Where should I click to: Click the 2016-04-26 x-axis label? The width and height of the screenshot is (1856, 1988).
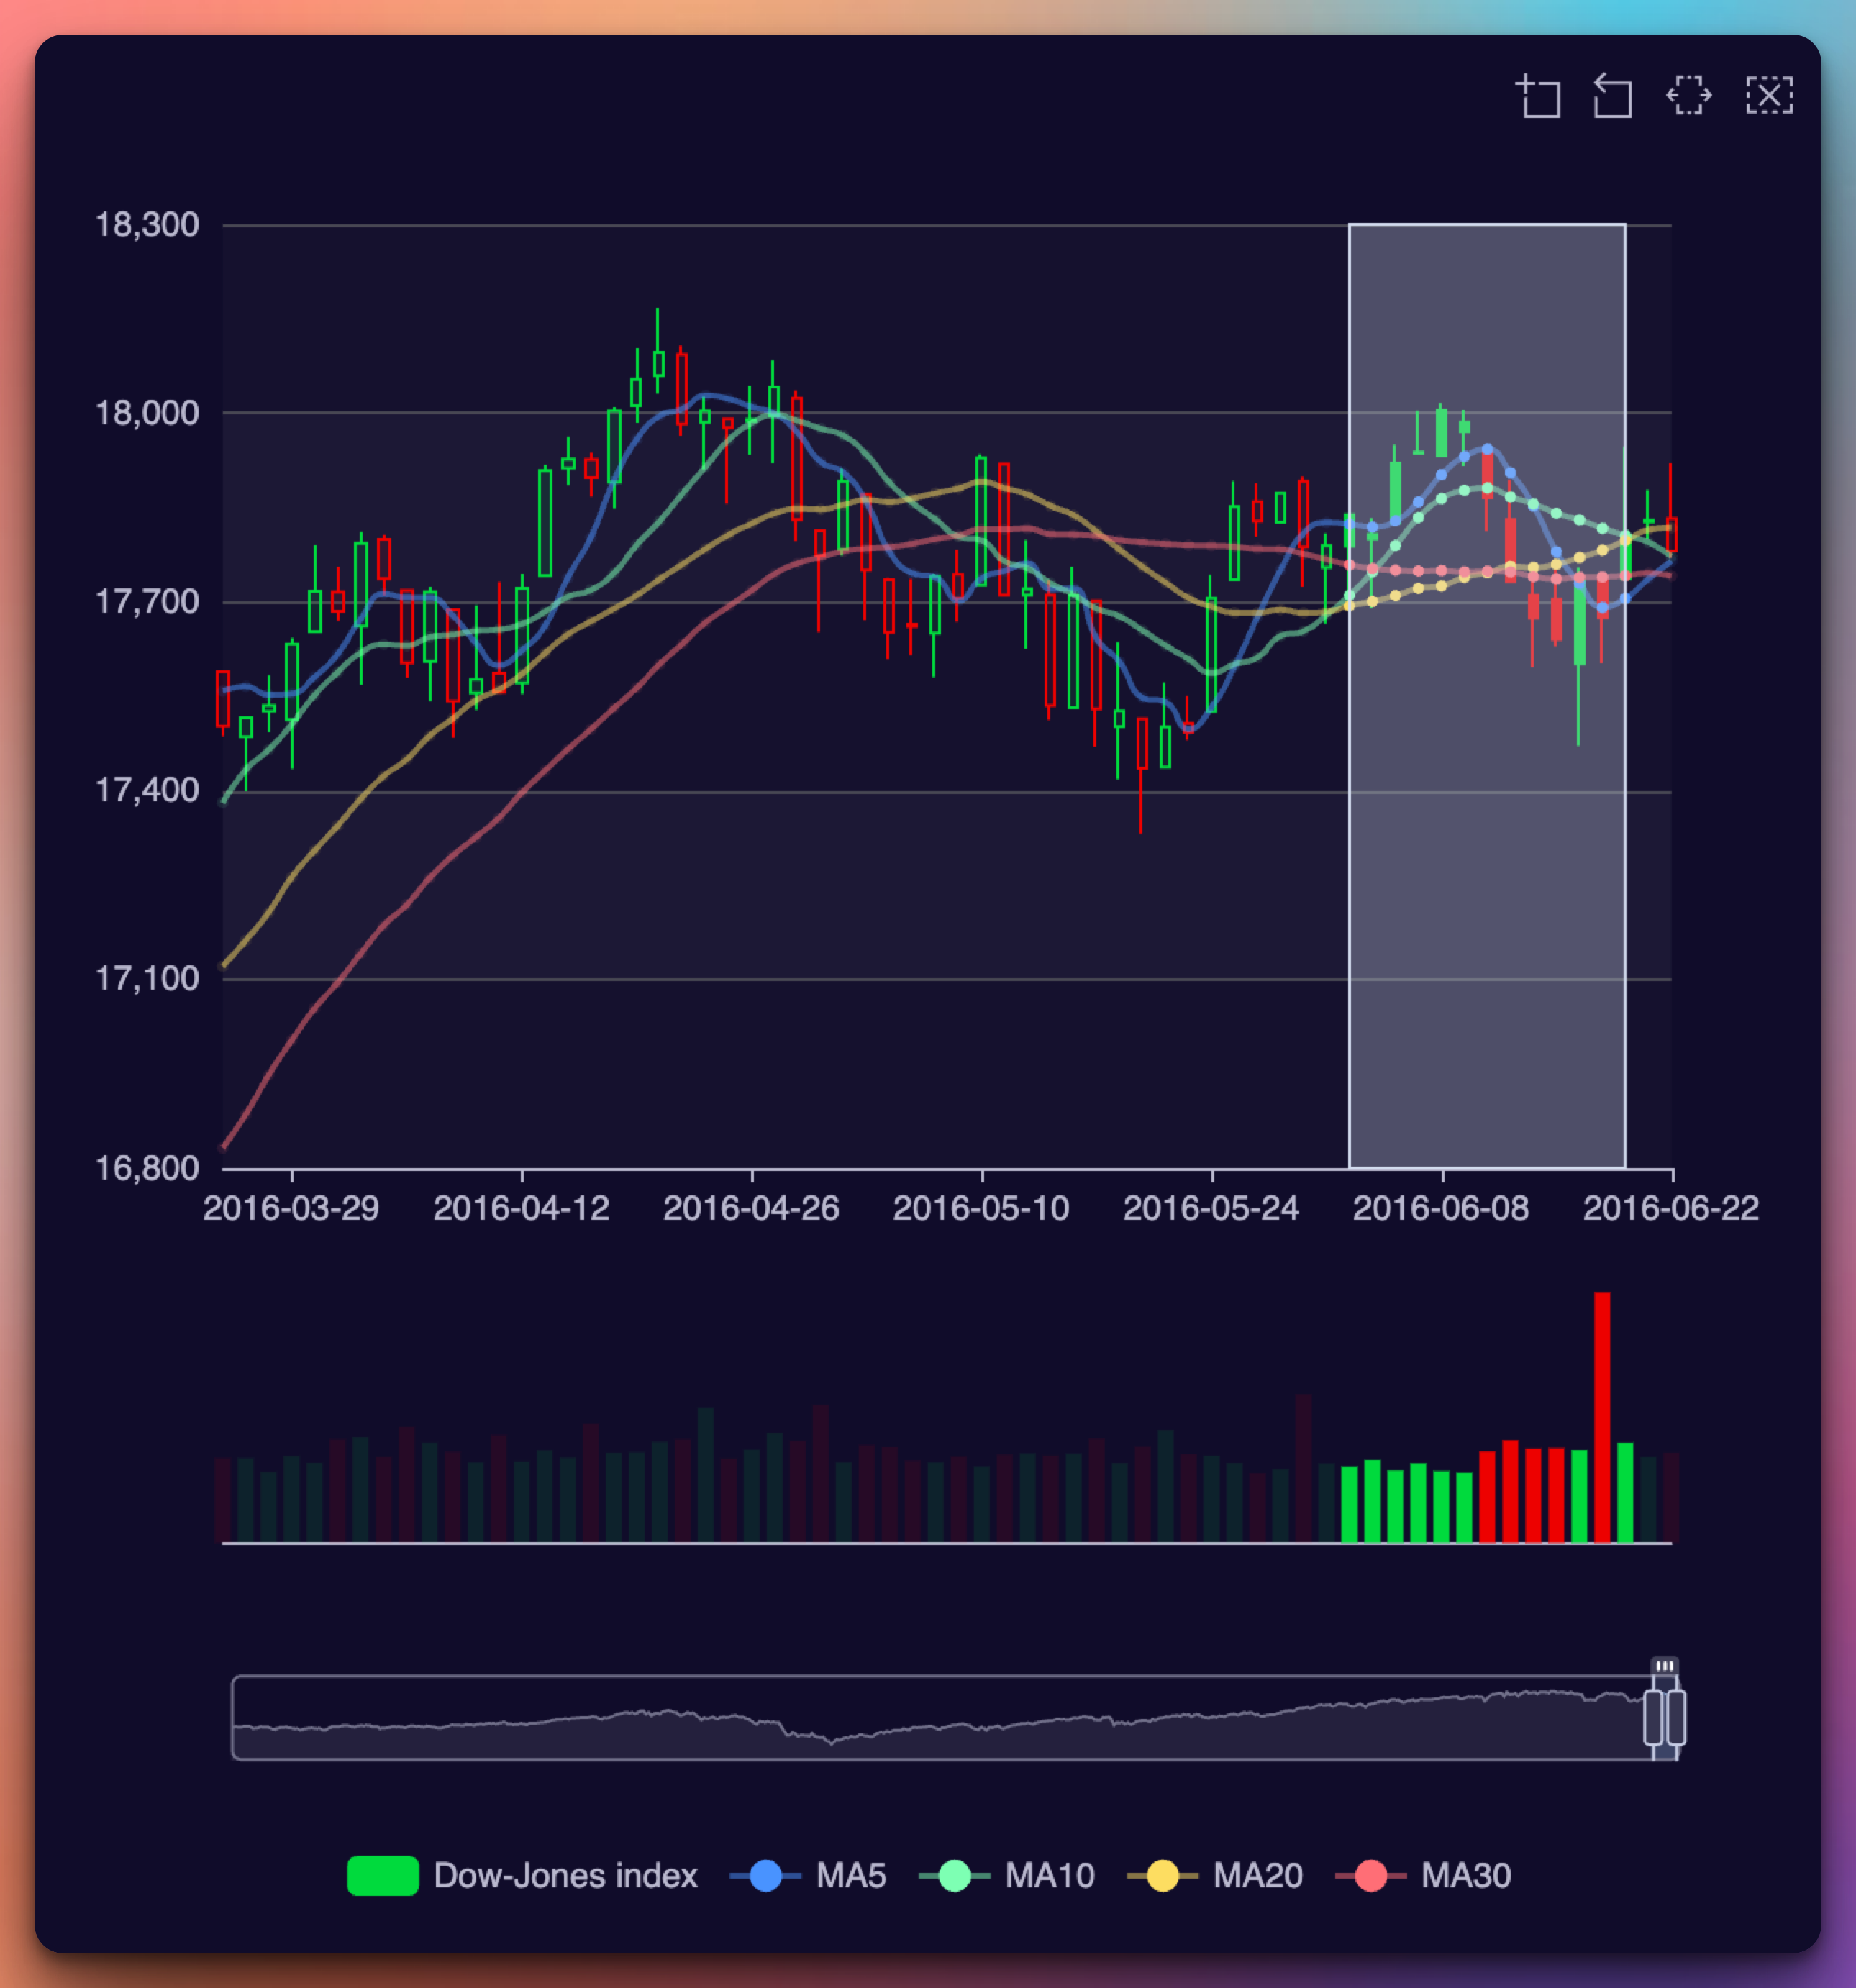[751, 1209]
